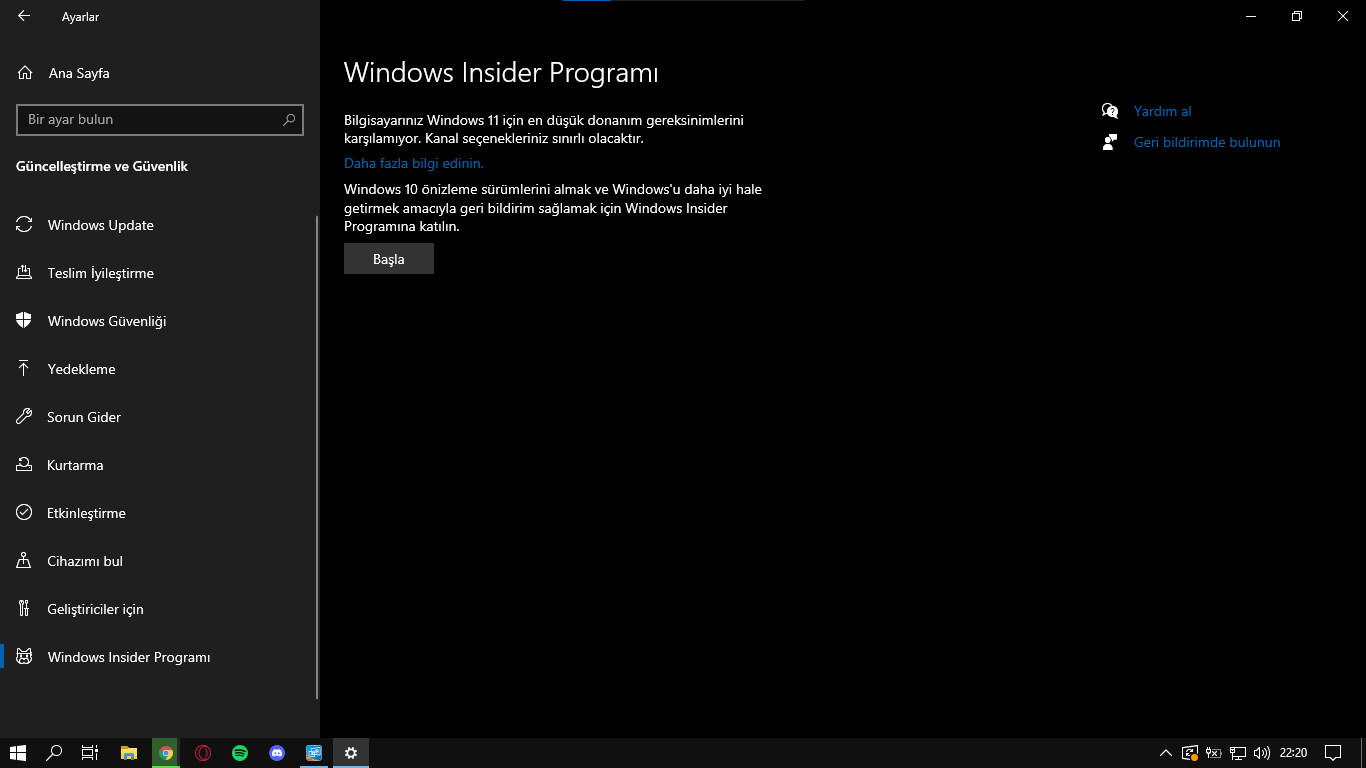Click the sidebar vertical scrollbar

pyautogui.click(x=317, y=457)
